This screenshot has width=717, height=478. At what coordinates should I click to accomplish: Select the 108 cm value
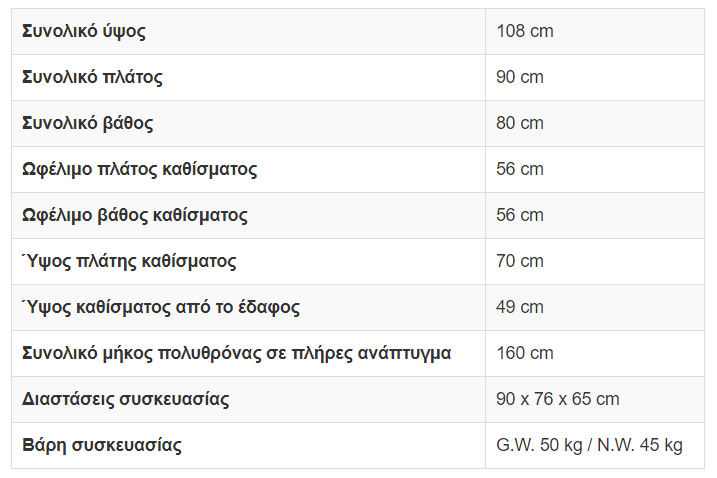pos(525,31)
